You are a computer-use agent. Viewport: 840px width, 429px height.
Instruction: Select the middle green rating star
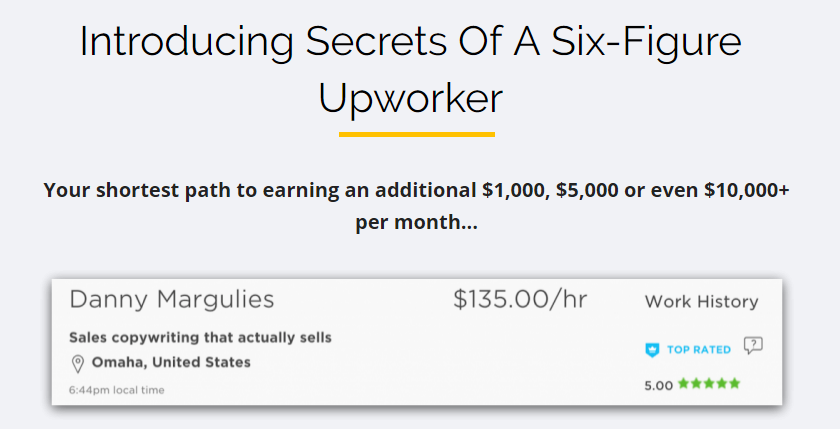(x=709, y=383)
